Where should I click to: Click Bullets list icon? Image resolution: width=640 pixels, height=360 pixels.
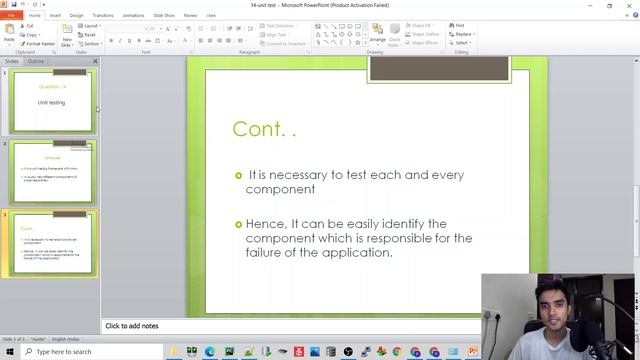pos(202,29)
